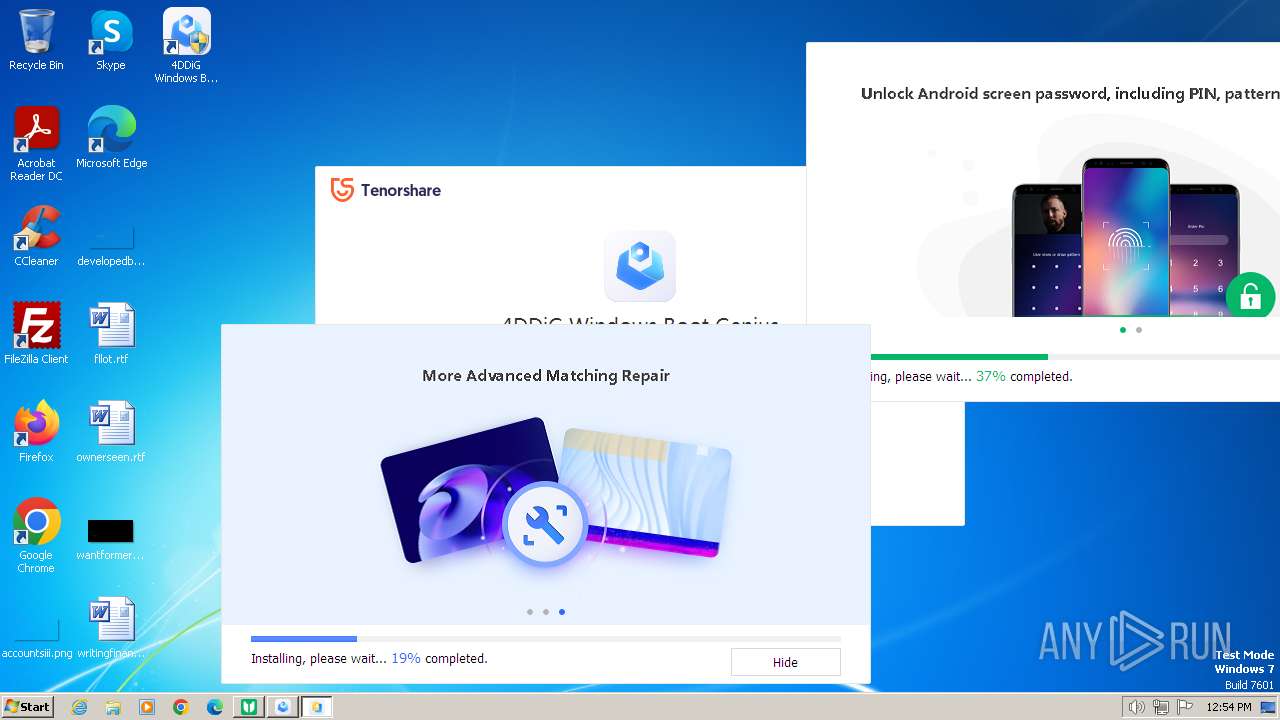
Task: Switch to the active installer taskbar button
Action: (x=317, y=707)
